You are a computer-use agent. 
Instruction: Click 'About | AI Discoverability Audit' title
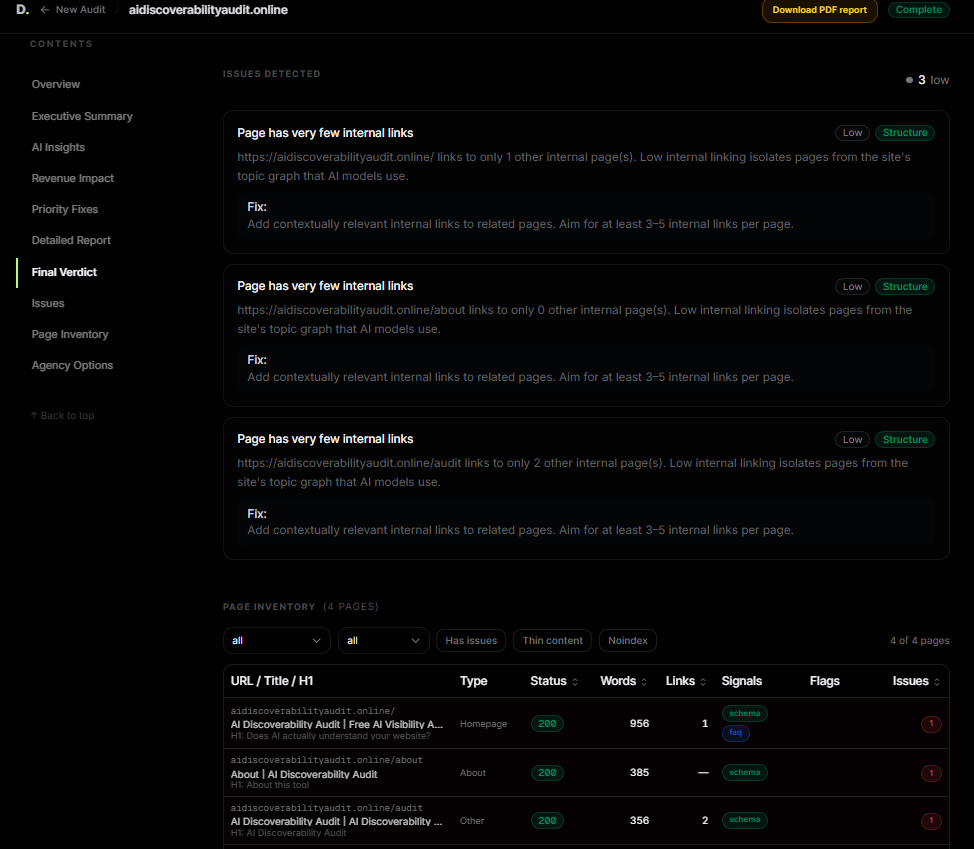tap(304, 774)
